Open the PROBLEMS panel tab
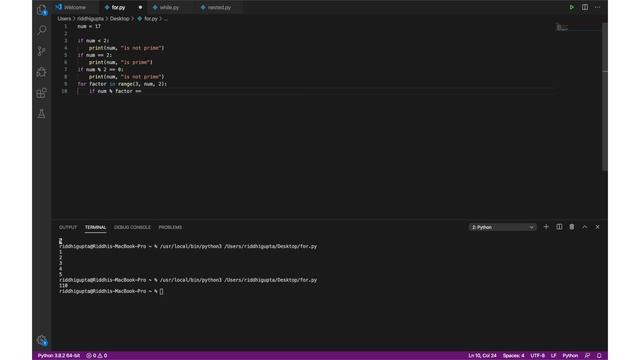This screenshot has height=360, width=640. click(170, 227)
